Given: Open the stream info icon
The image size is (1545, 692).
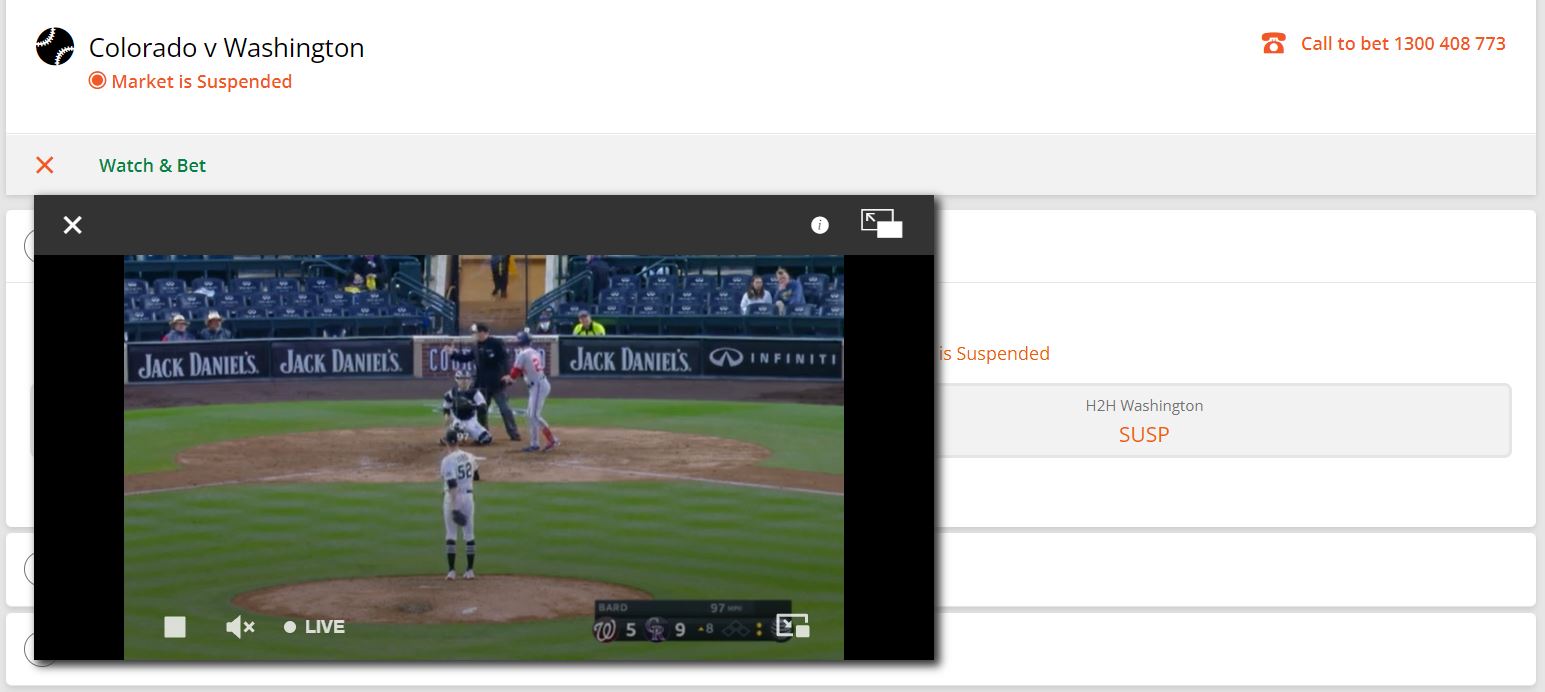Looking at the screenshot, I should click(x=820, y=225).
